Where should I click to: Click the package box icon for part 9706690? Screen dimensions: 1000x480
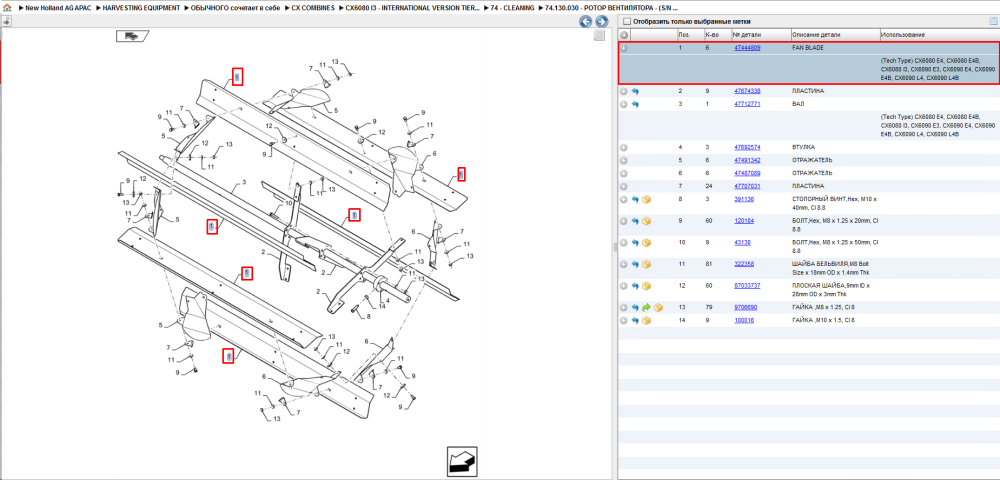[x=658, y=307]
